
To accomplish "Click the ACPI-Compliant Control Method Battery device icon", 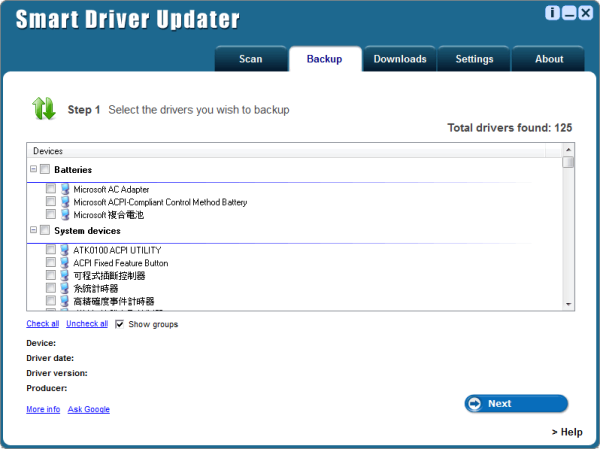I will pyautogui.click(x=65, y=202).
